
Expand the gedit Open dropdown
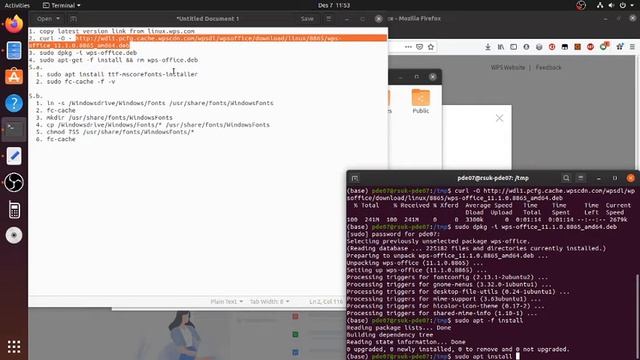tap(48, 19)
